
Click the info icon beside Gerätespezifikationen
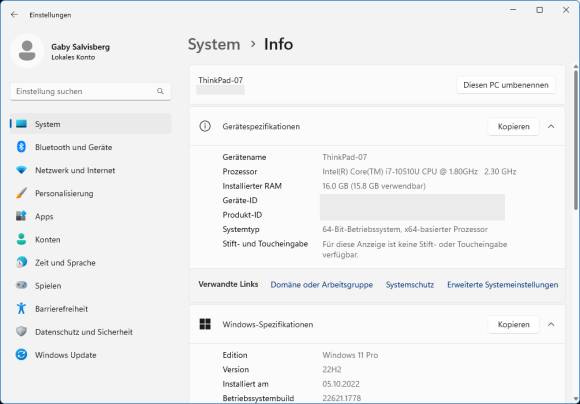point(205,126)
